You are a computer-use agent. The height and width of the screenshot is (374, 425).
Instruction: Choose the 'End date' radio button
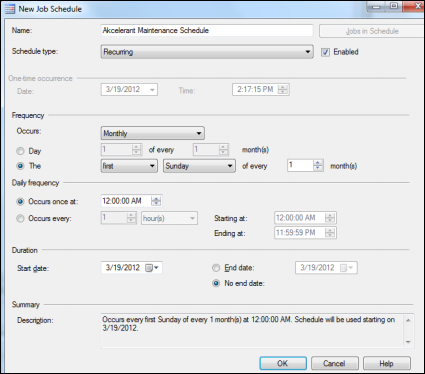pos(216,268)
